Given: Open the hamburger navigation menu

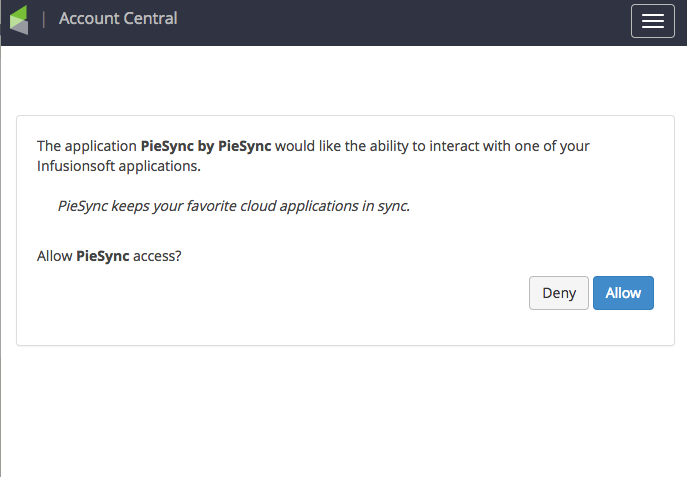Looking at the screenshot, I should 652,21.
